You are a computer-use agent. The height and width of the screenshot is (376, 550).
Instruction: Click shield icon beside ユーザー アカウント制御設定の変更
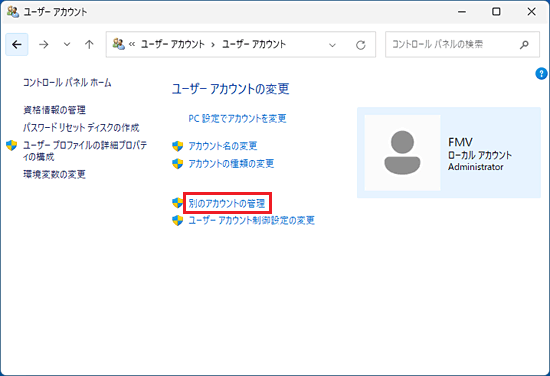178,220
